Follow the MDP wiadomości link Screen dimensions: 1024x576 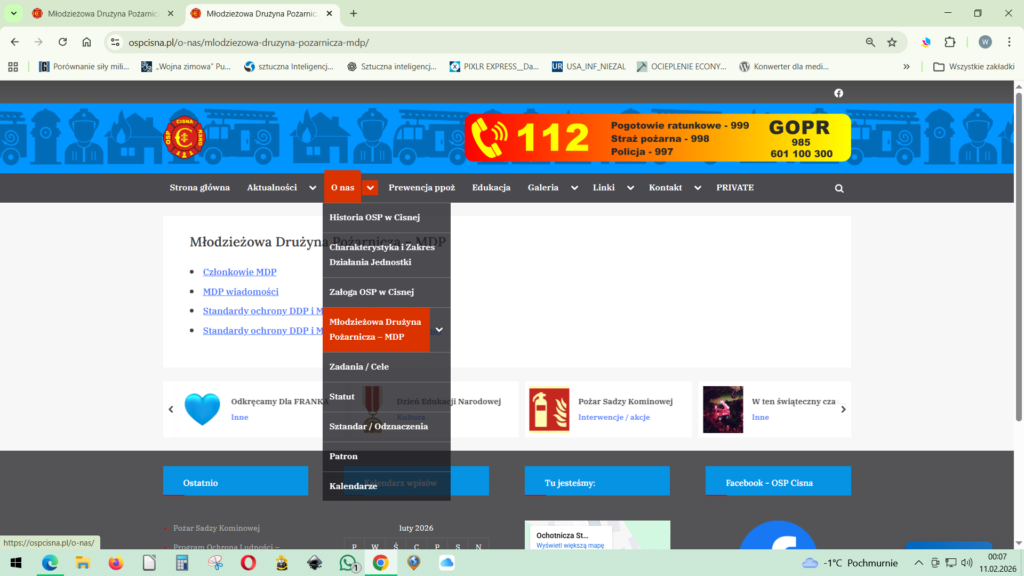click(240, 292)
